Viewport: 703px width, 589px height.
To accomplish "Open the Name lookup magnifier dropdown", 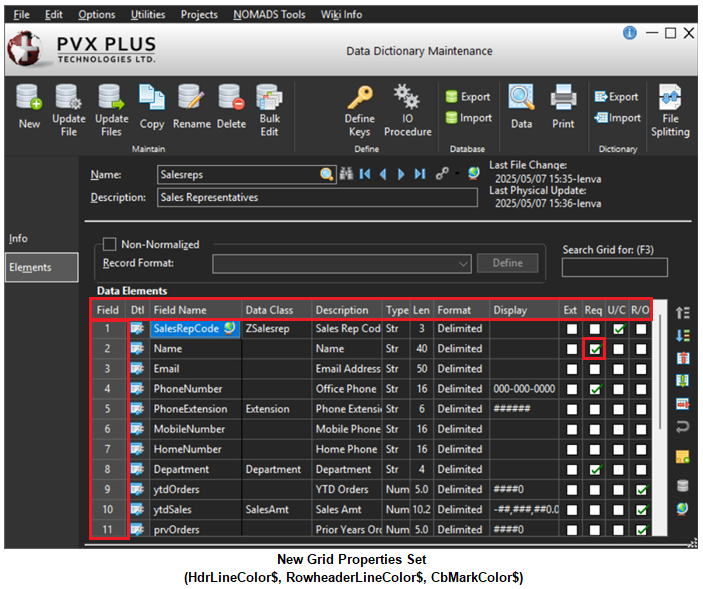I will (327, 174).
